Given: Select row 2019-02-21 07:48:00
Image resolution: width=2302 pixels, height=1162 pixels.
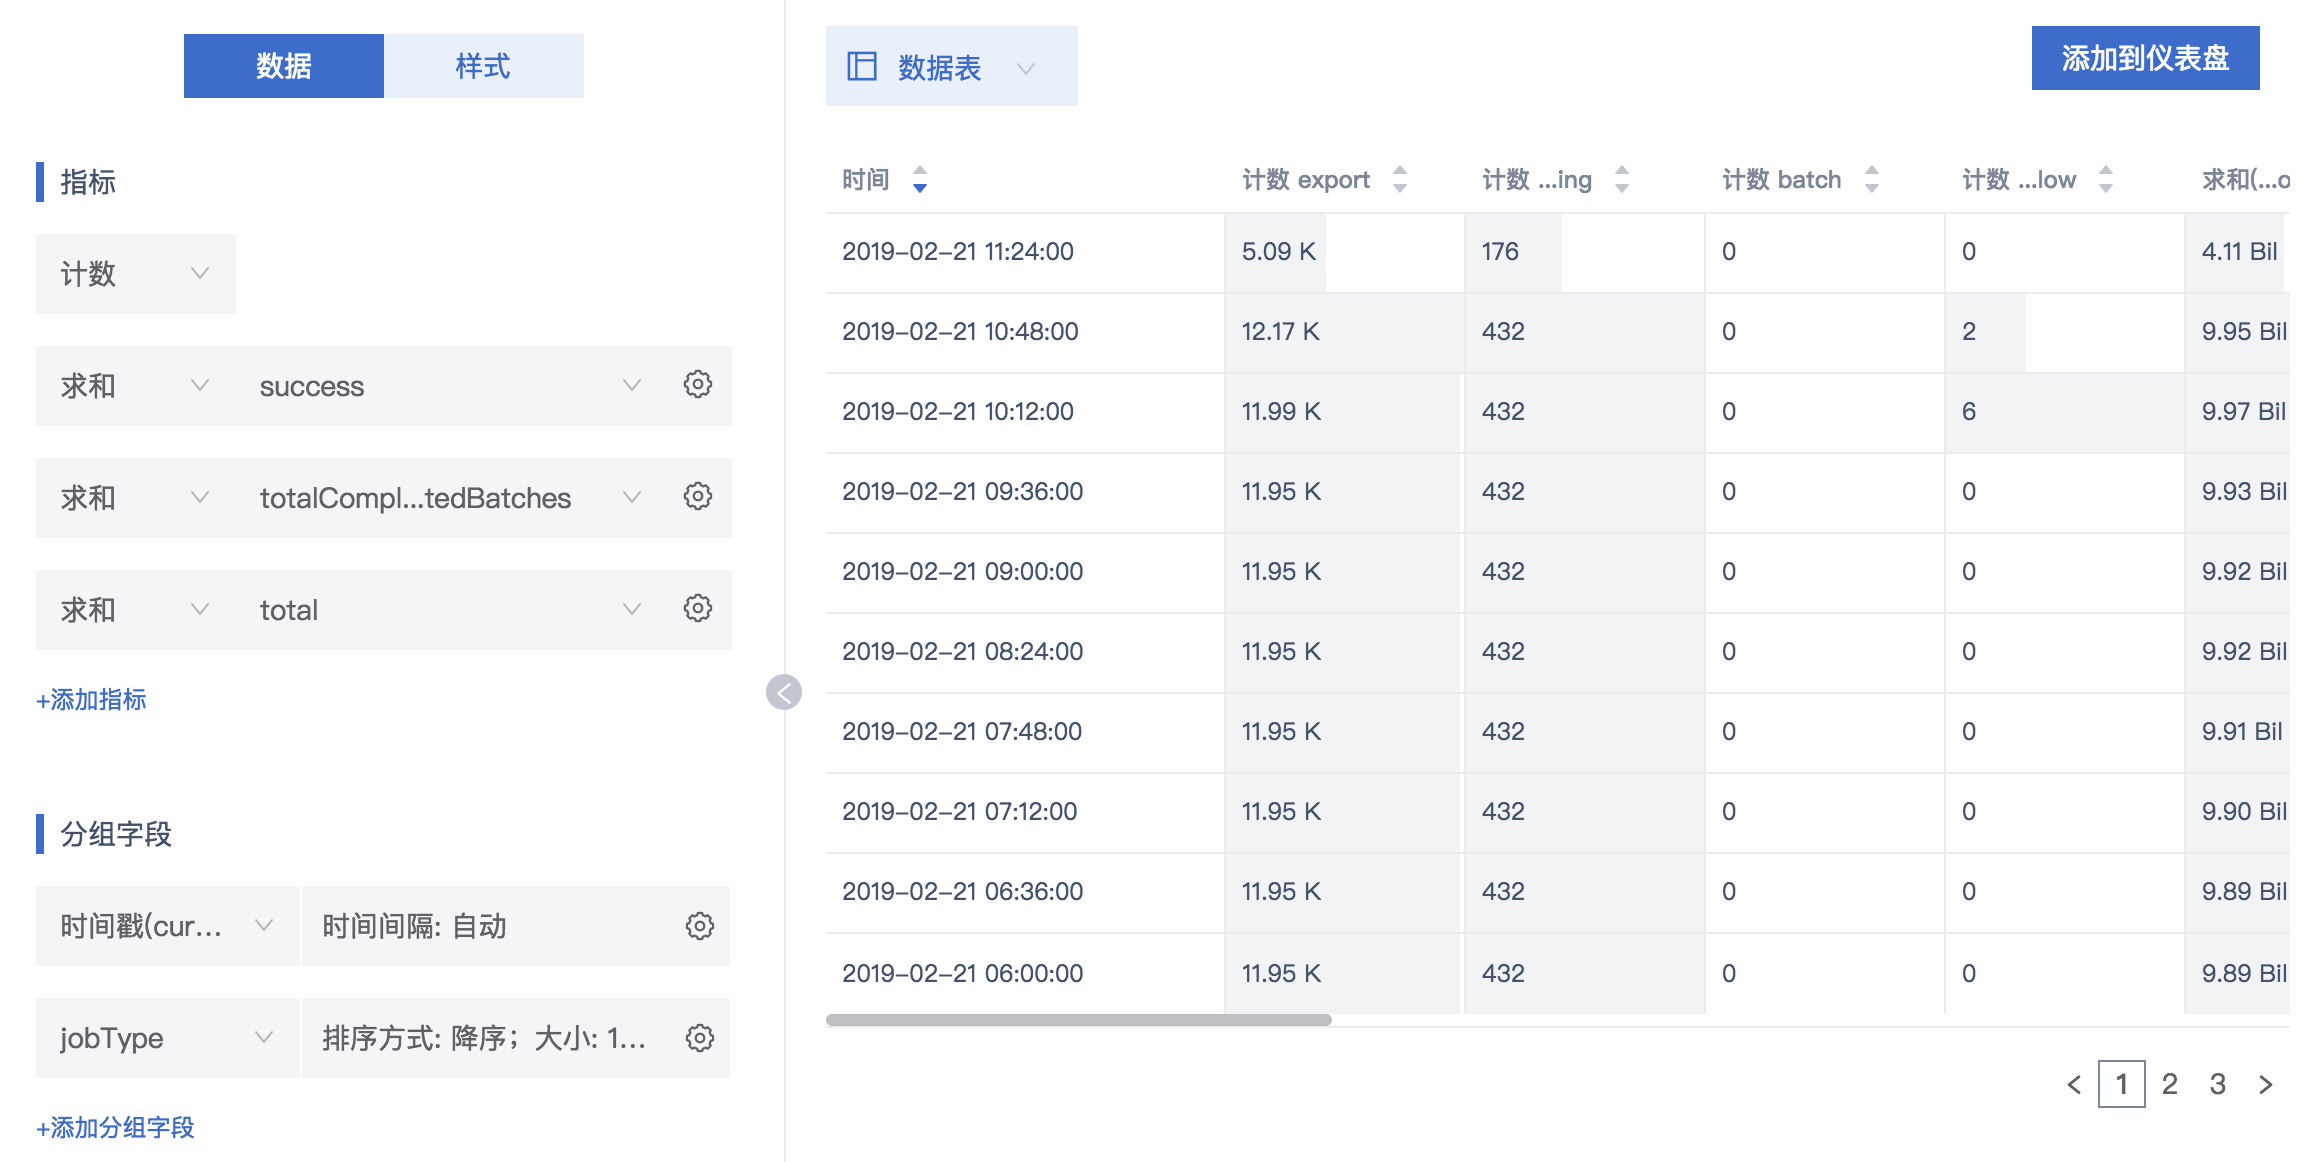Looking at the screenshot, I should point(1558,732).
